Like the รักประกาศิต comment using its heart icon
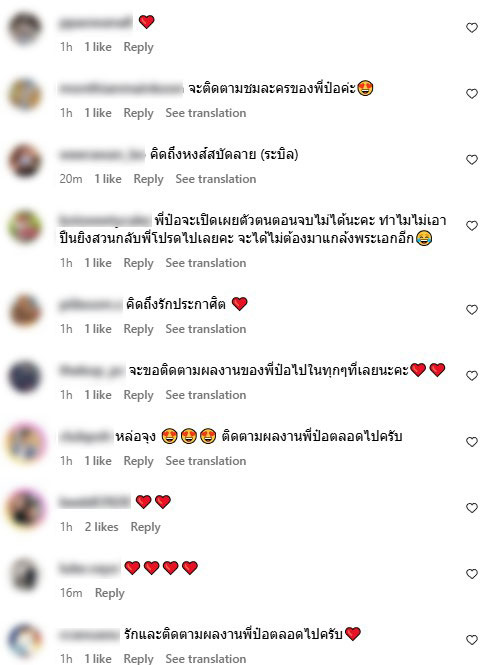Image resolution: width=484 pixels, height=665 pixels. point(472,310)
